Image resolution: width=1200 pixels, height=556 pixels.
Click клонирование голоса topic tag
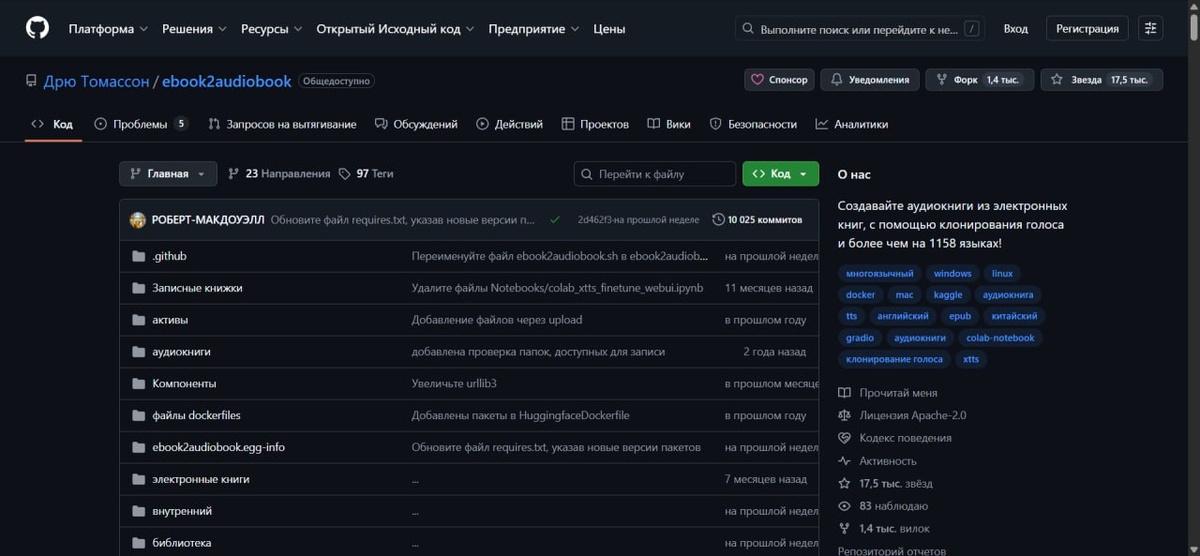[894, 359]
